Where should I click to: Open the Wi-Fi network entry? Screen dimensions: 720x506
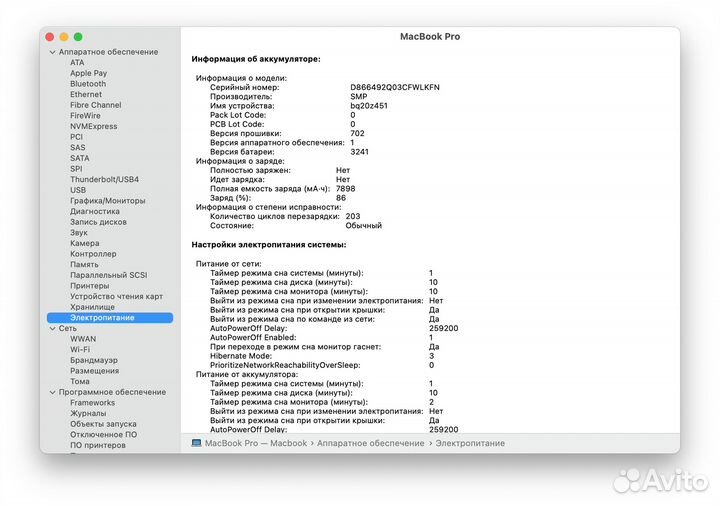[80, 349]
